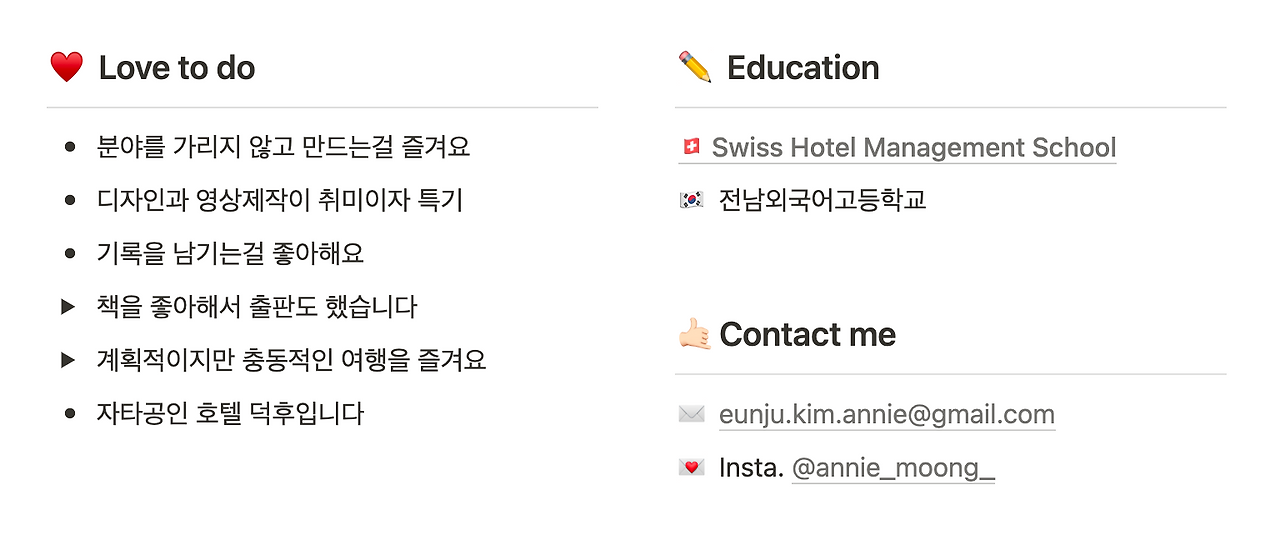Click the pencil icon beside Education

[694, 68]
